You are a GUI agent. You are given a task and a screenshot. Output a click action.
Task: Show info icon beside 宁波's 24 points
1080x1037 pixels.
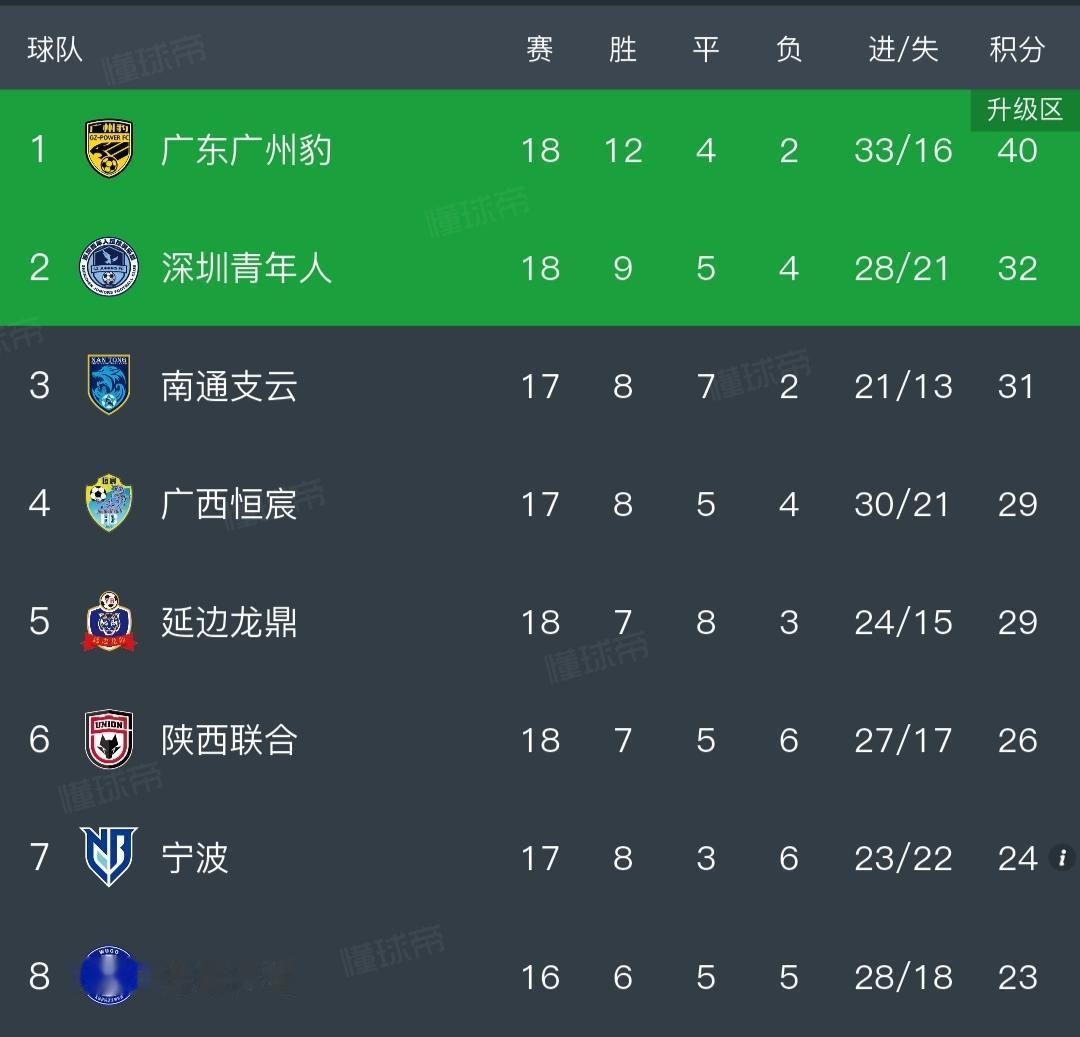click(x=1061, y=858)
